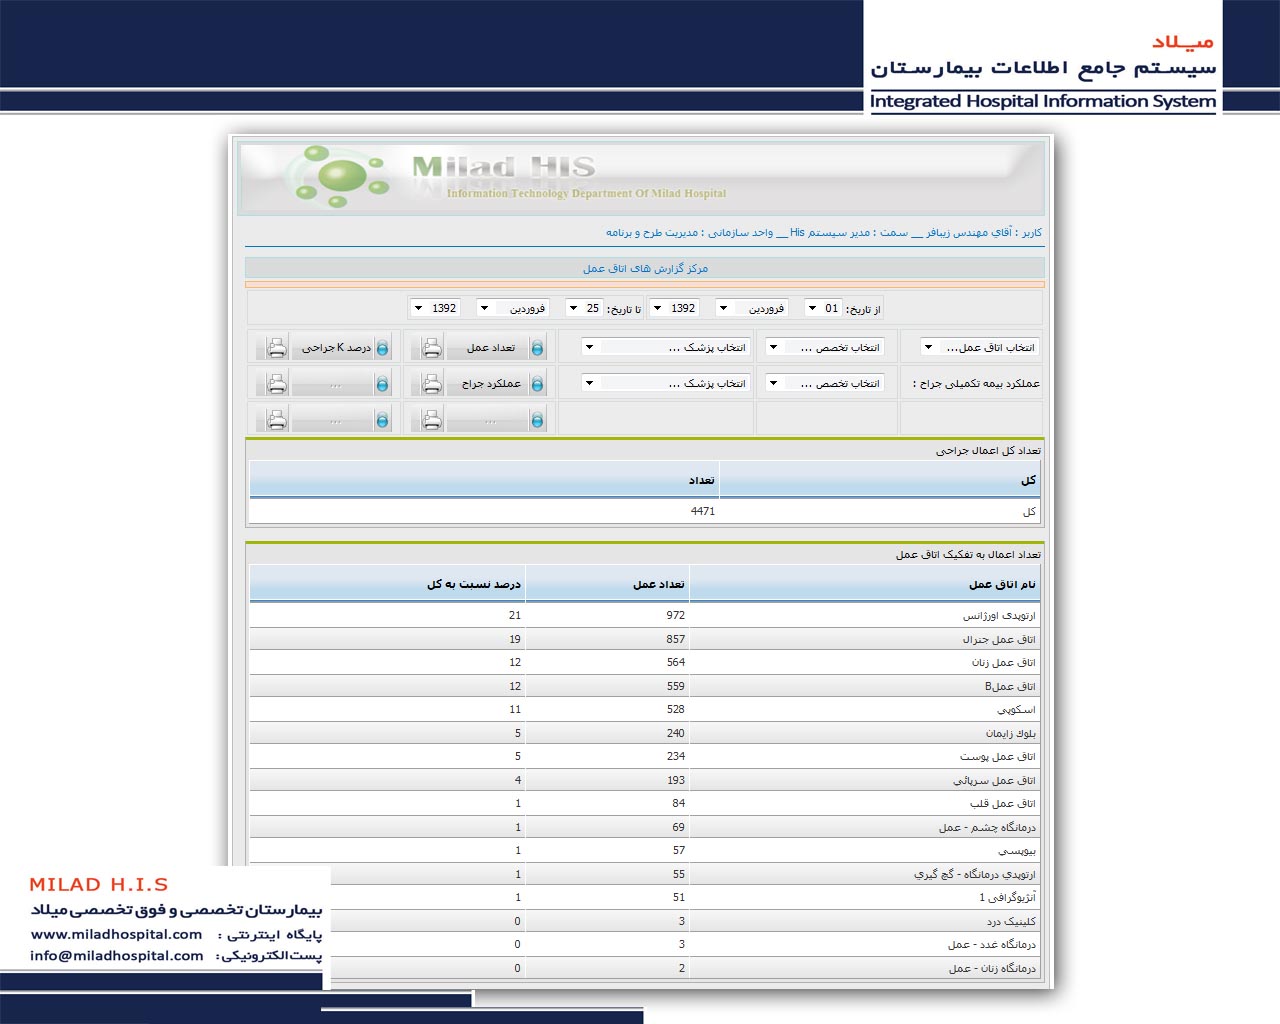Click the 'مرکز گزارش های اتاق عمل' title bar
Image resolution: width=1280 pixels, height=1024 pixels.
(x=645, y=268)
